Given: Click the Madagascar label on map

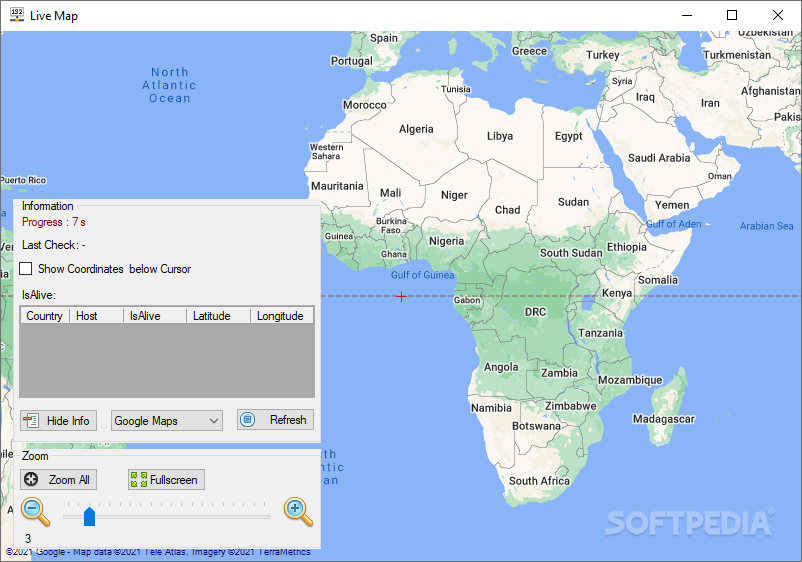Looking at the screenshot, I should (664, 419).
